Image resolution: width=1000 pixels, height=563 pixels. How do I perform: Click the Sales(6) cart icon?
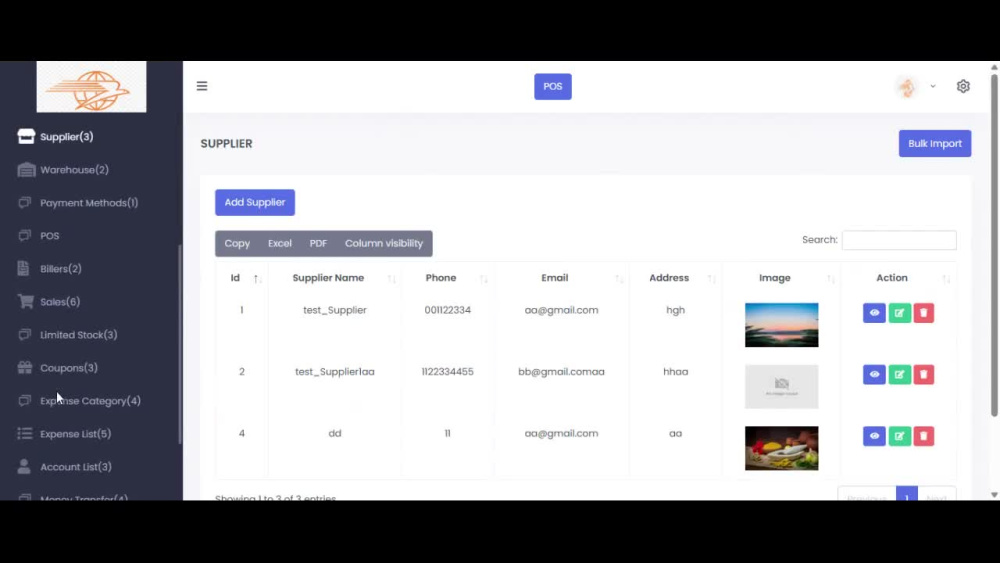point(26,301)
